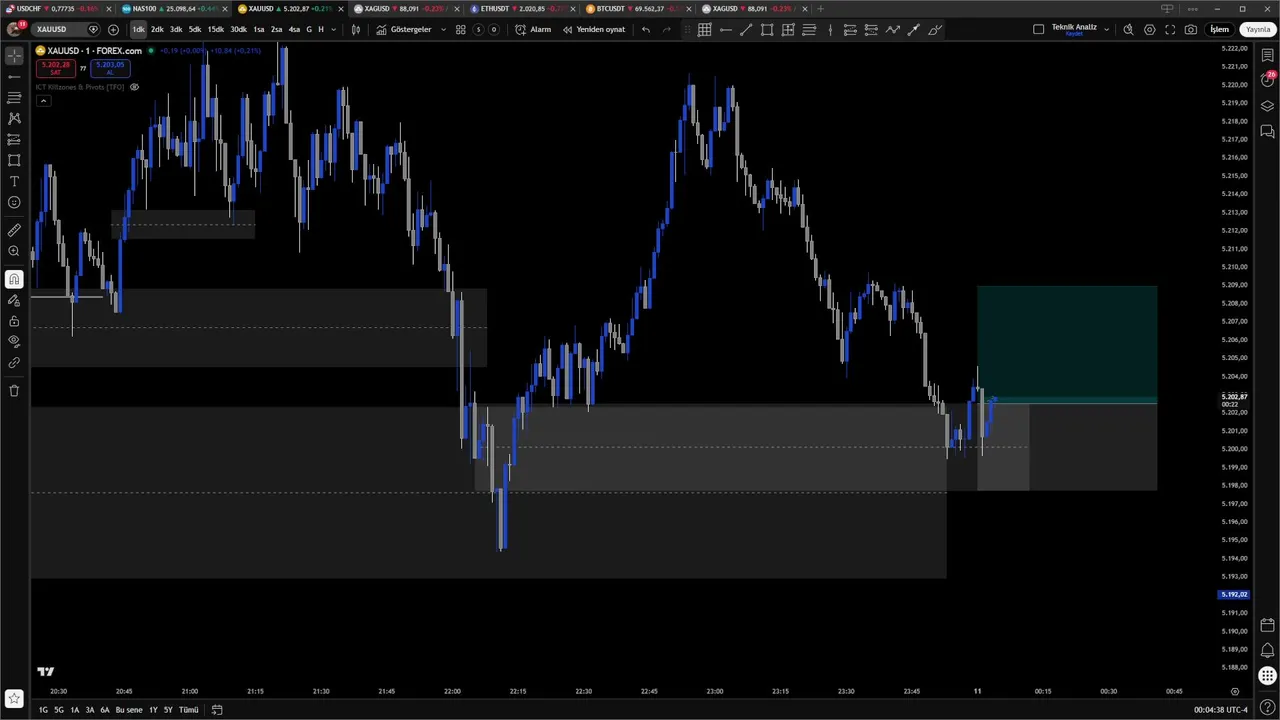The image size is (1280, 720).
Task: Click the link drawings chain icon
Action: [x=14, y=362]
